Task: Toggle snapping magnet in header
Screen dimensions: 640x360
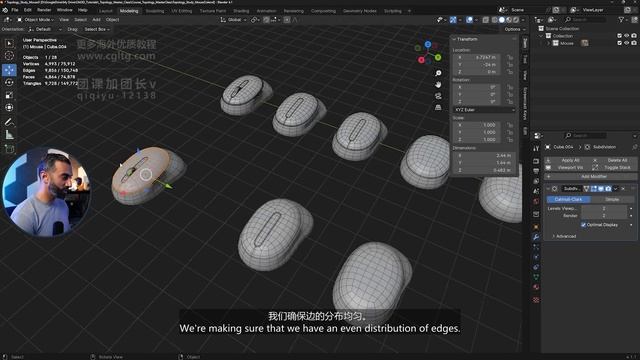Action: (x=267, y=20)
